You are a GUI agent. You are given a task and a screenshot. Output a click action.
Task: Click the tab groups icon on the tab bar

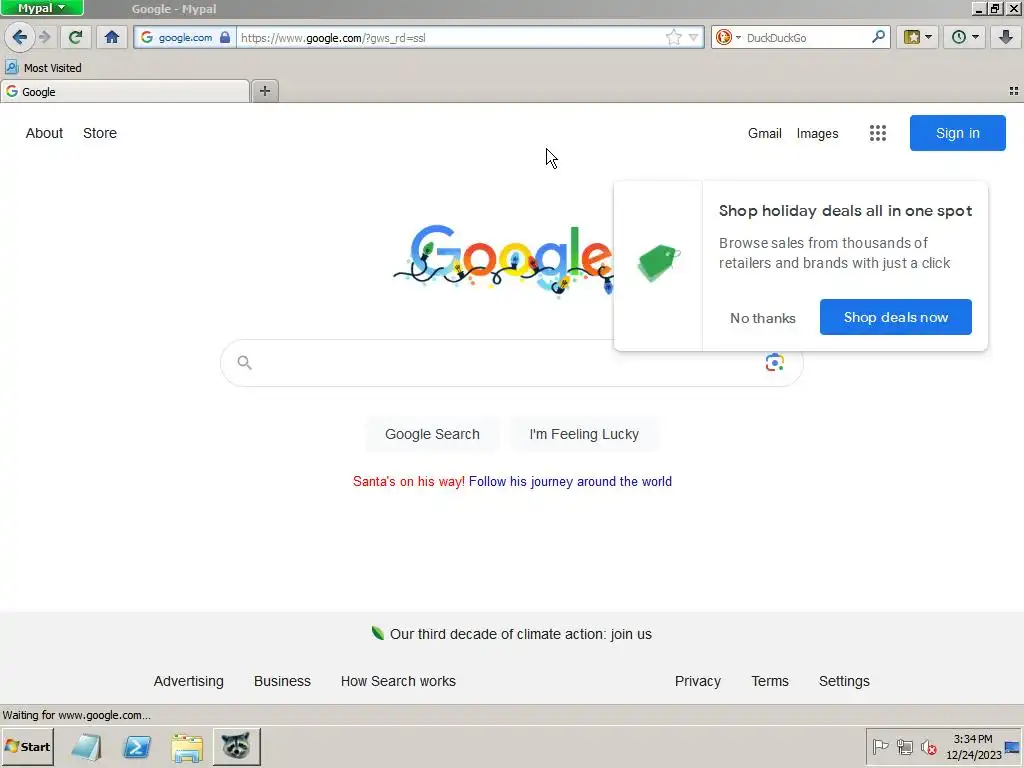click(1014, 91)
